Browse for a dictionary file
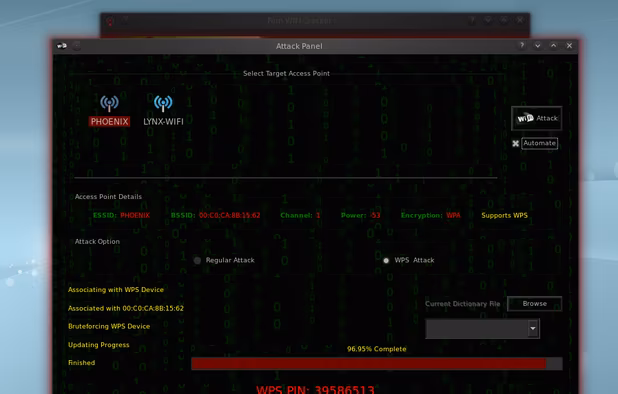 534,304
